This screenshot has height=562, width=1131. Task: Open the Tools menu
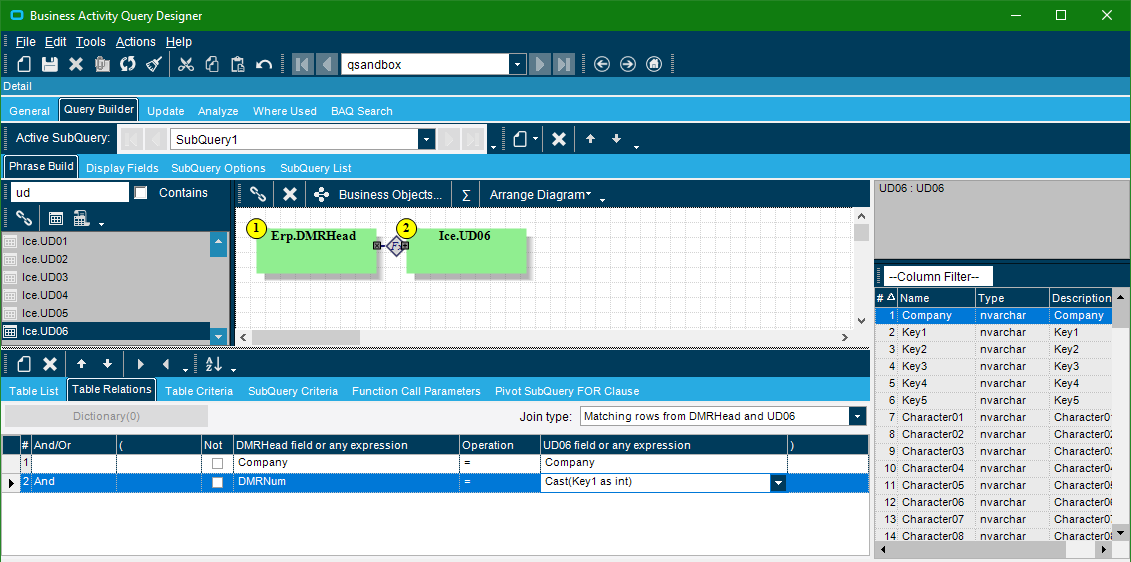click(91, 42)
